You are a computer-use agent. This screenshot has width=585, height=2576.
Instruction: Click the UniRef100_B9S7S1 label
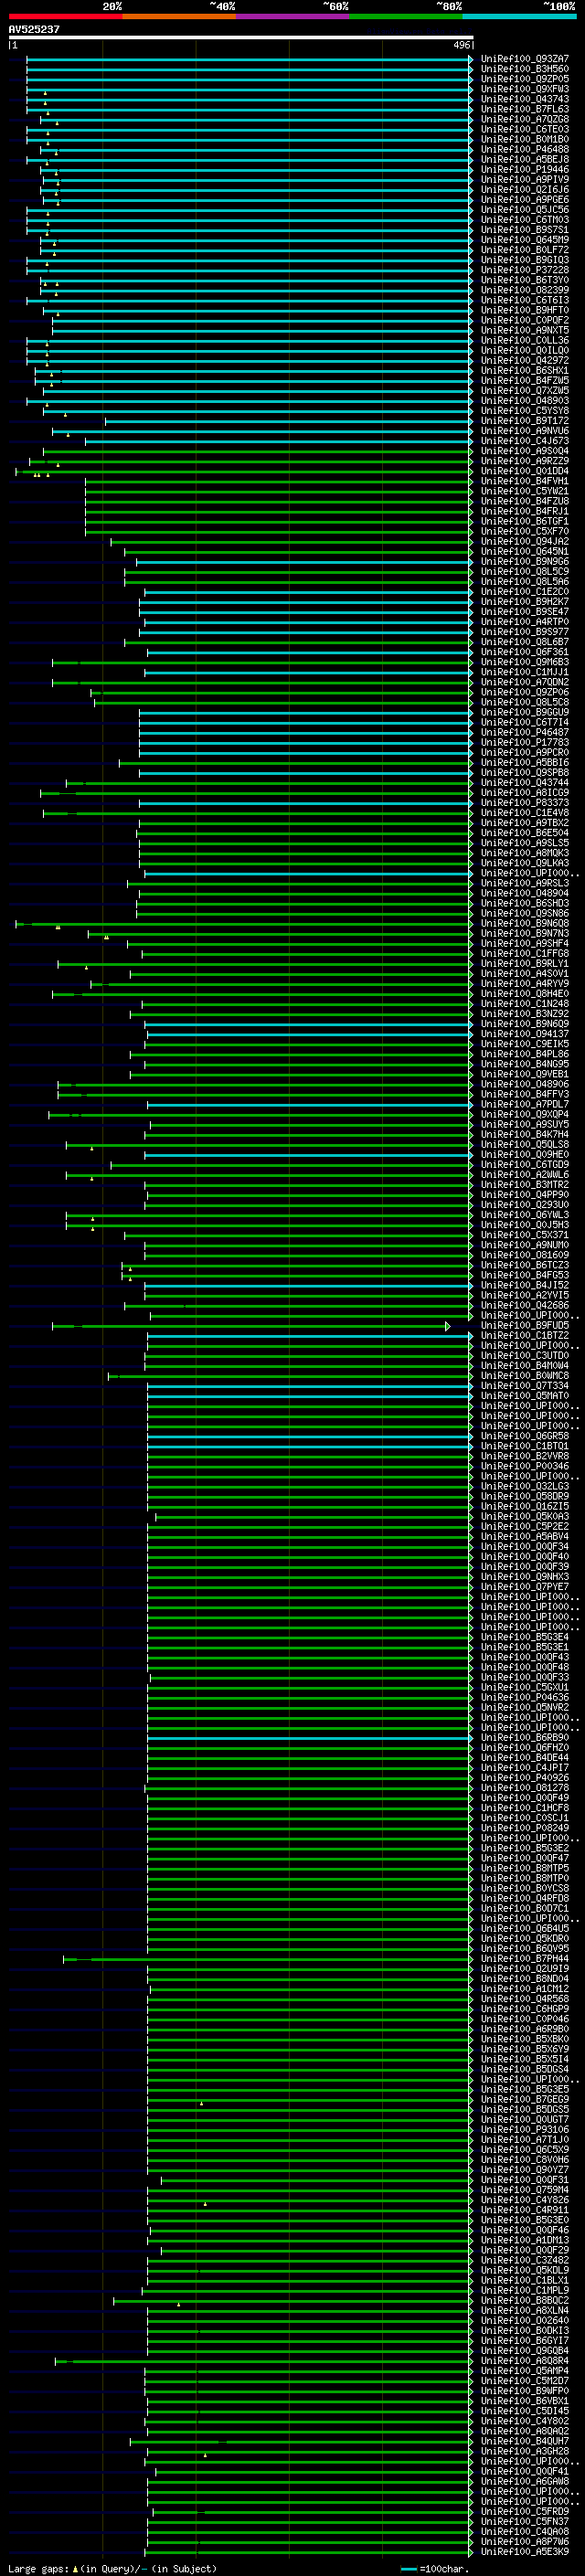tap(525, 230)
